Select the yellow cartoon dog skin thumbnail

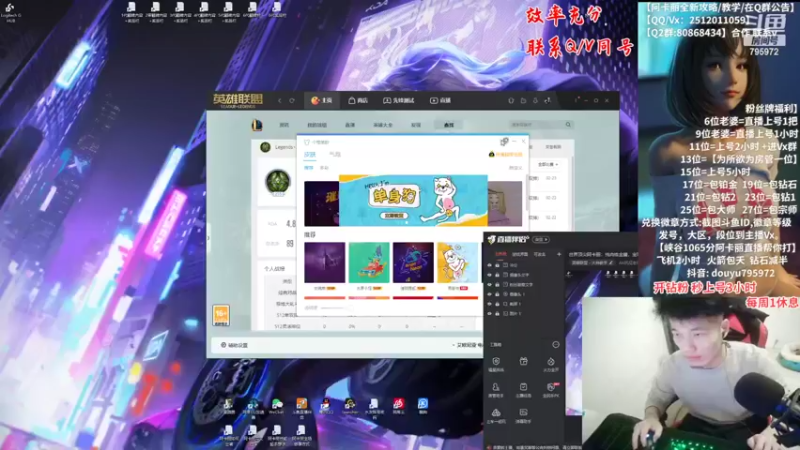pyautogui.click(x=458, y=262)
